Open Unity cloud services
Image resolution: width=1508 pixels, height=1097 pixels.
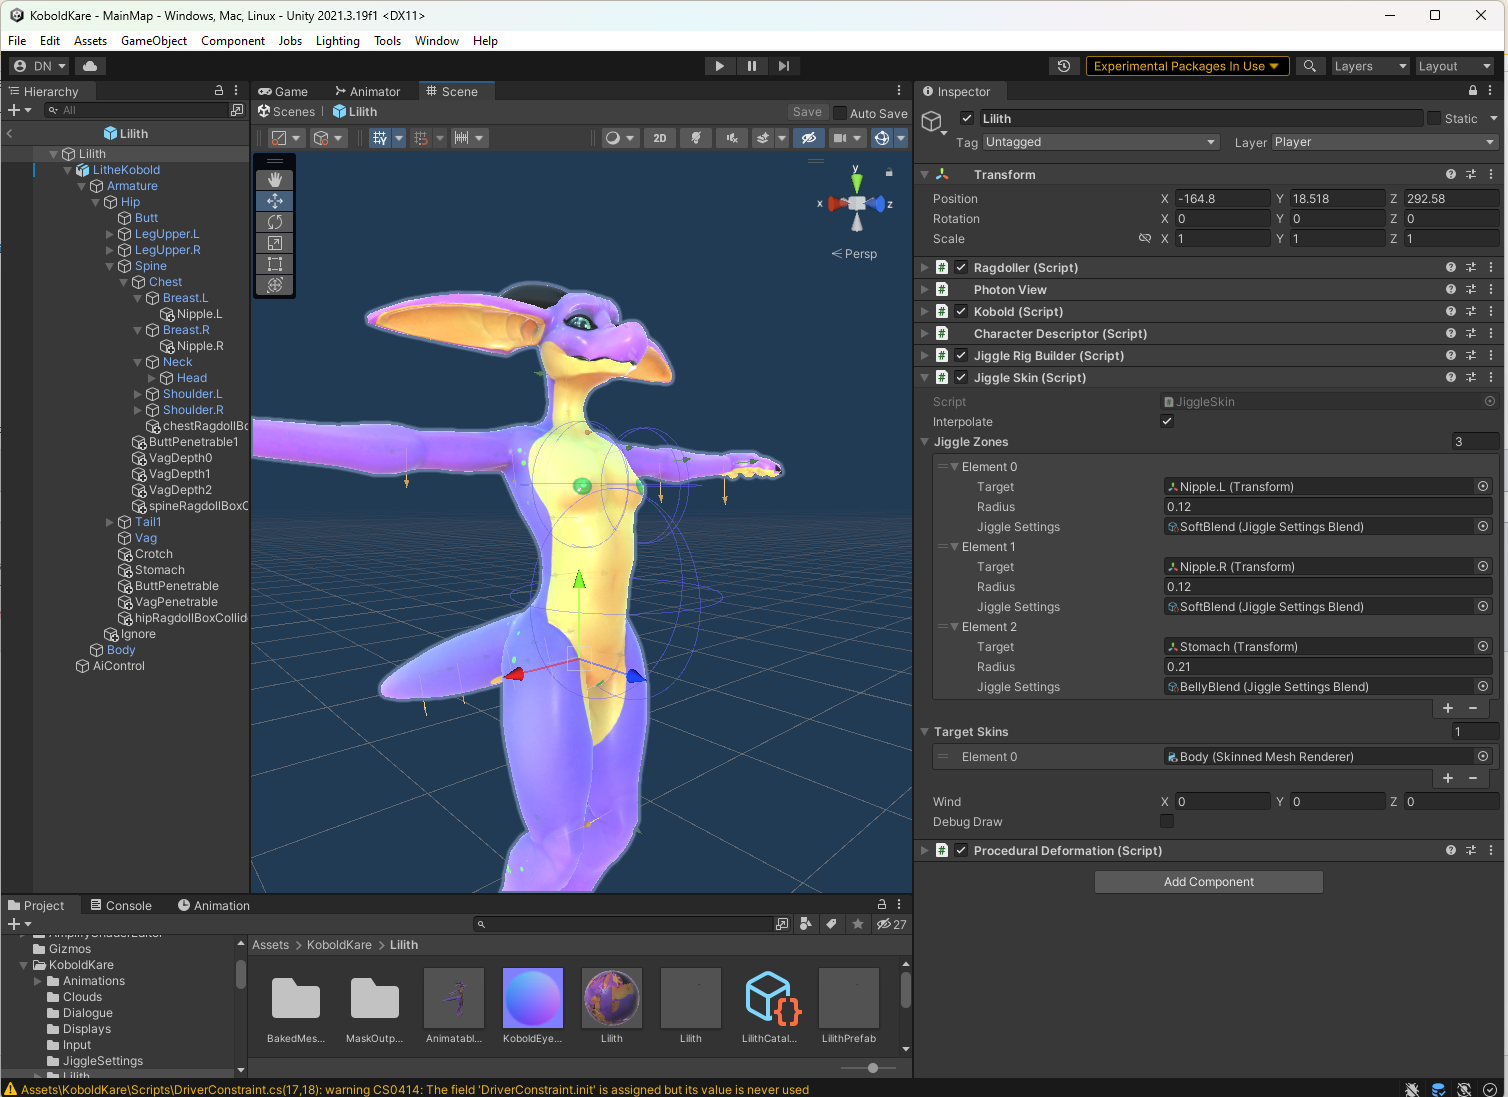90,66
